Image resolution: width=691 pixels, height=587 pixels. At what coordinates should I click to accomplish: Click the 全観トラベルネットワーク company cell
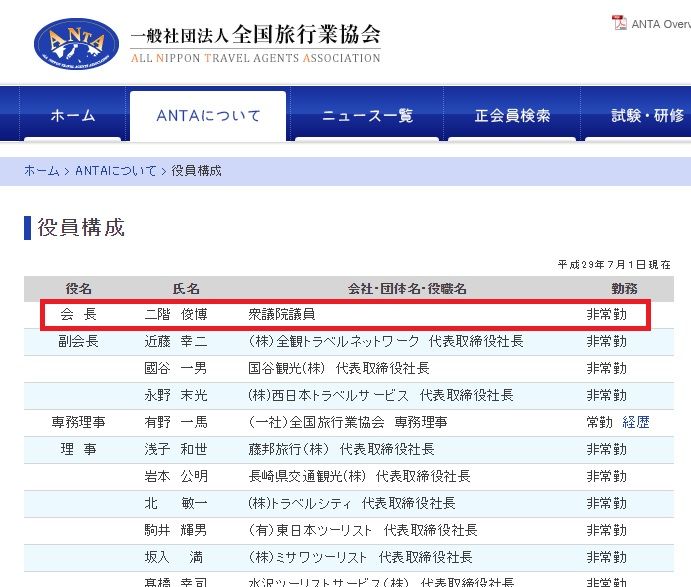(386, 341)
